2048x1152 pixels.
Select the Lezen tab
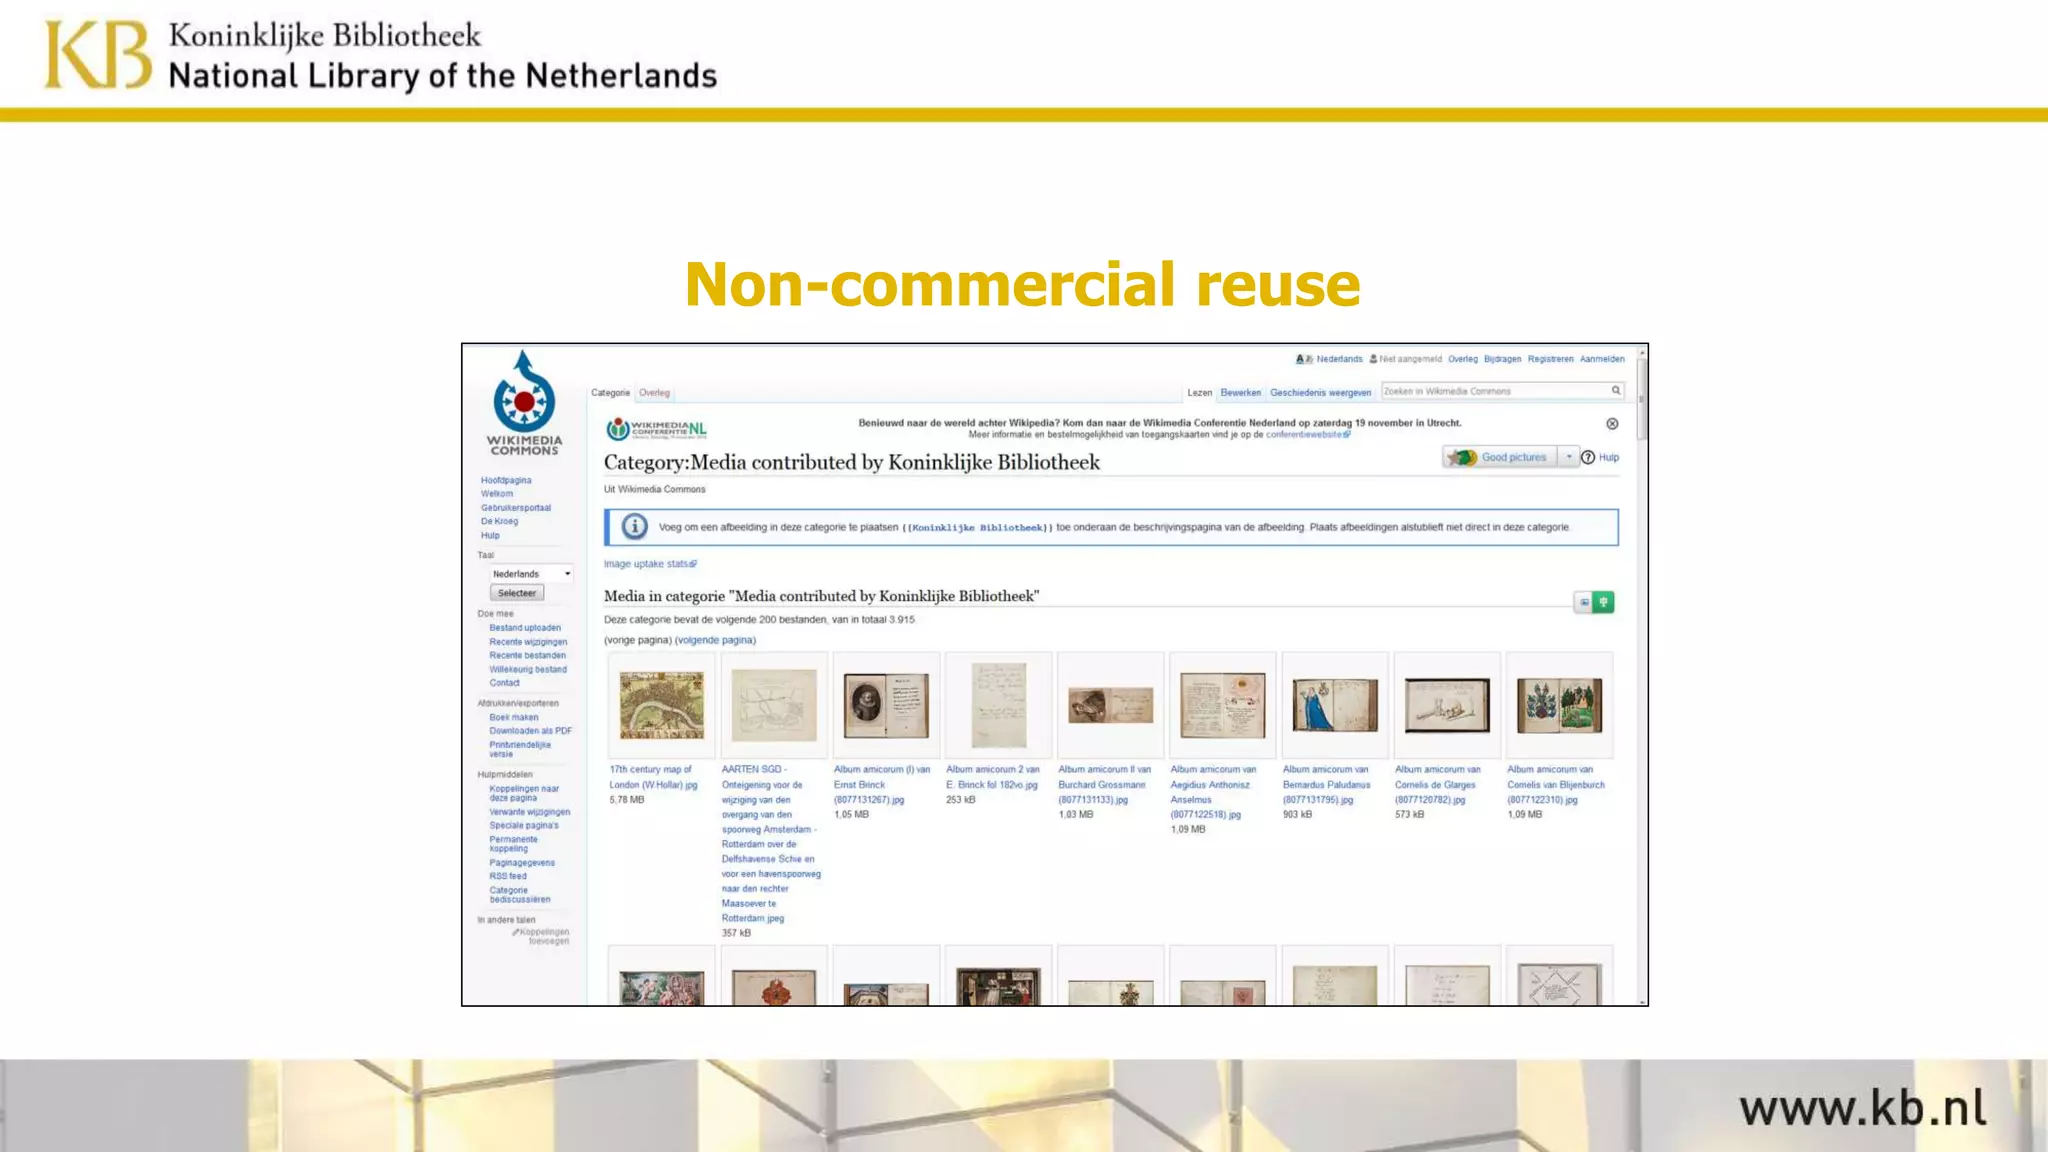[x=1199, y=393]
